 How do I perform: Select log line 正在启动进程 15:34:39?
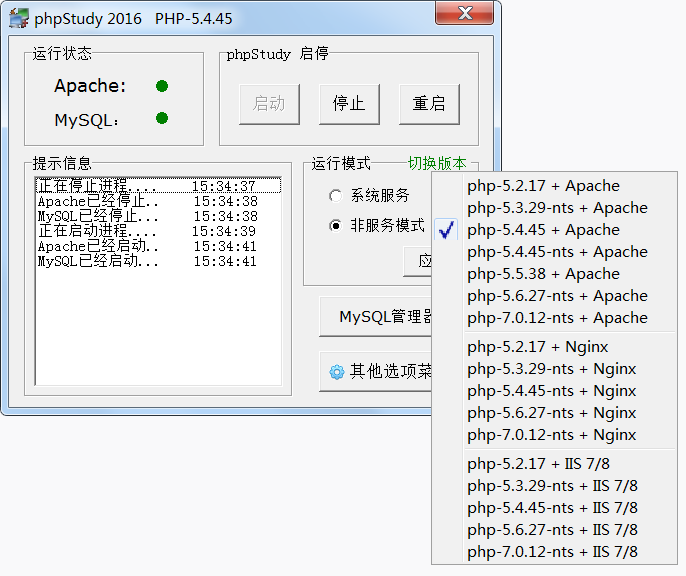tap(158, 231)
